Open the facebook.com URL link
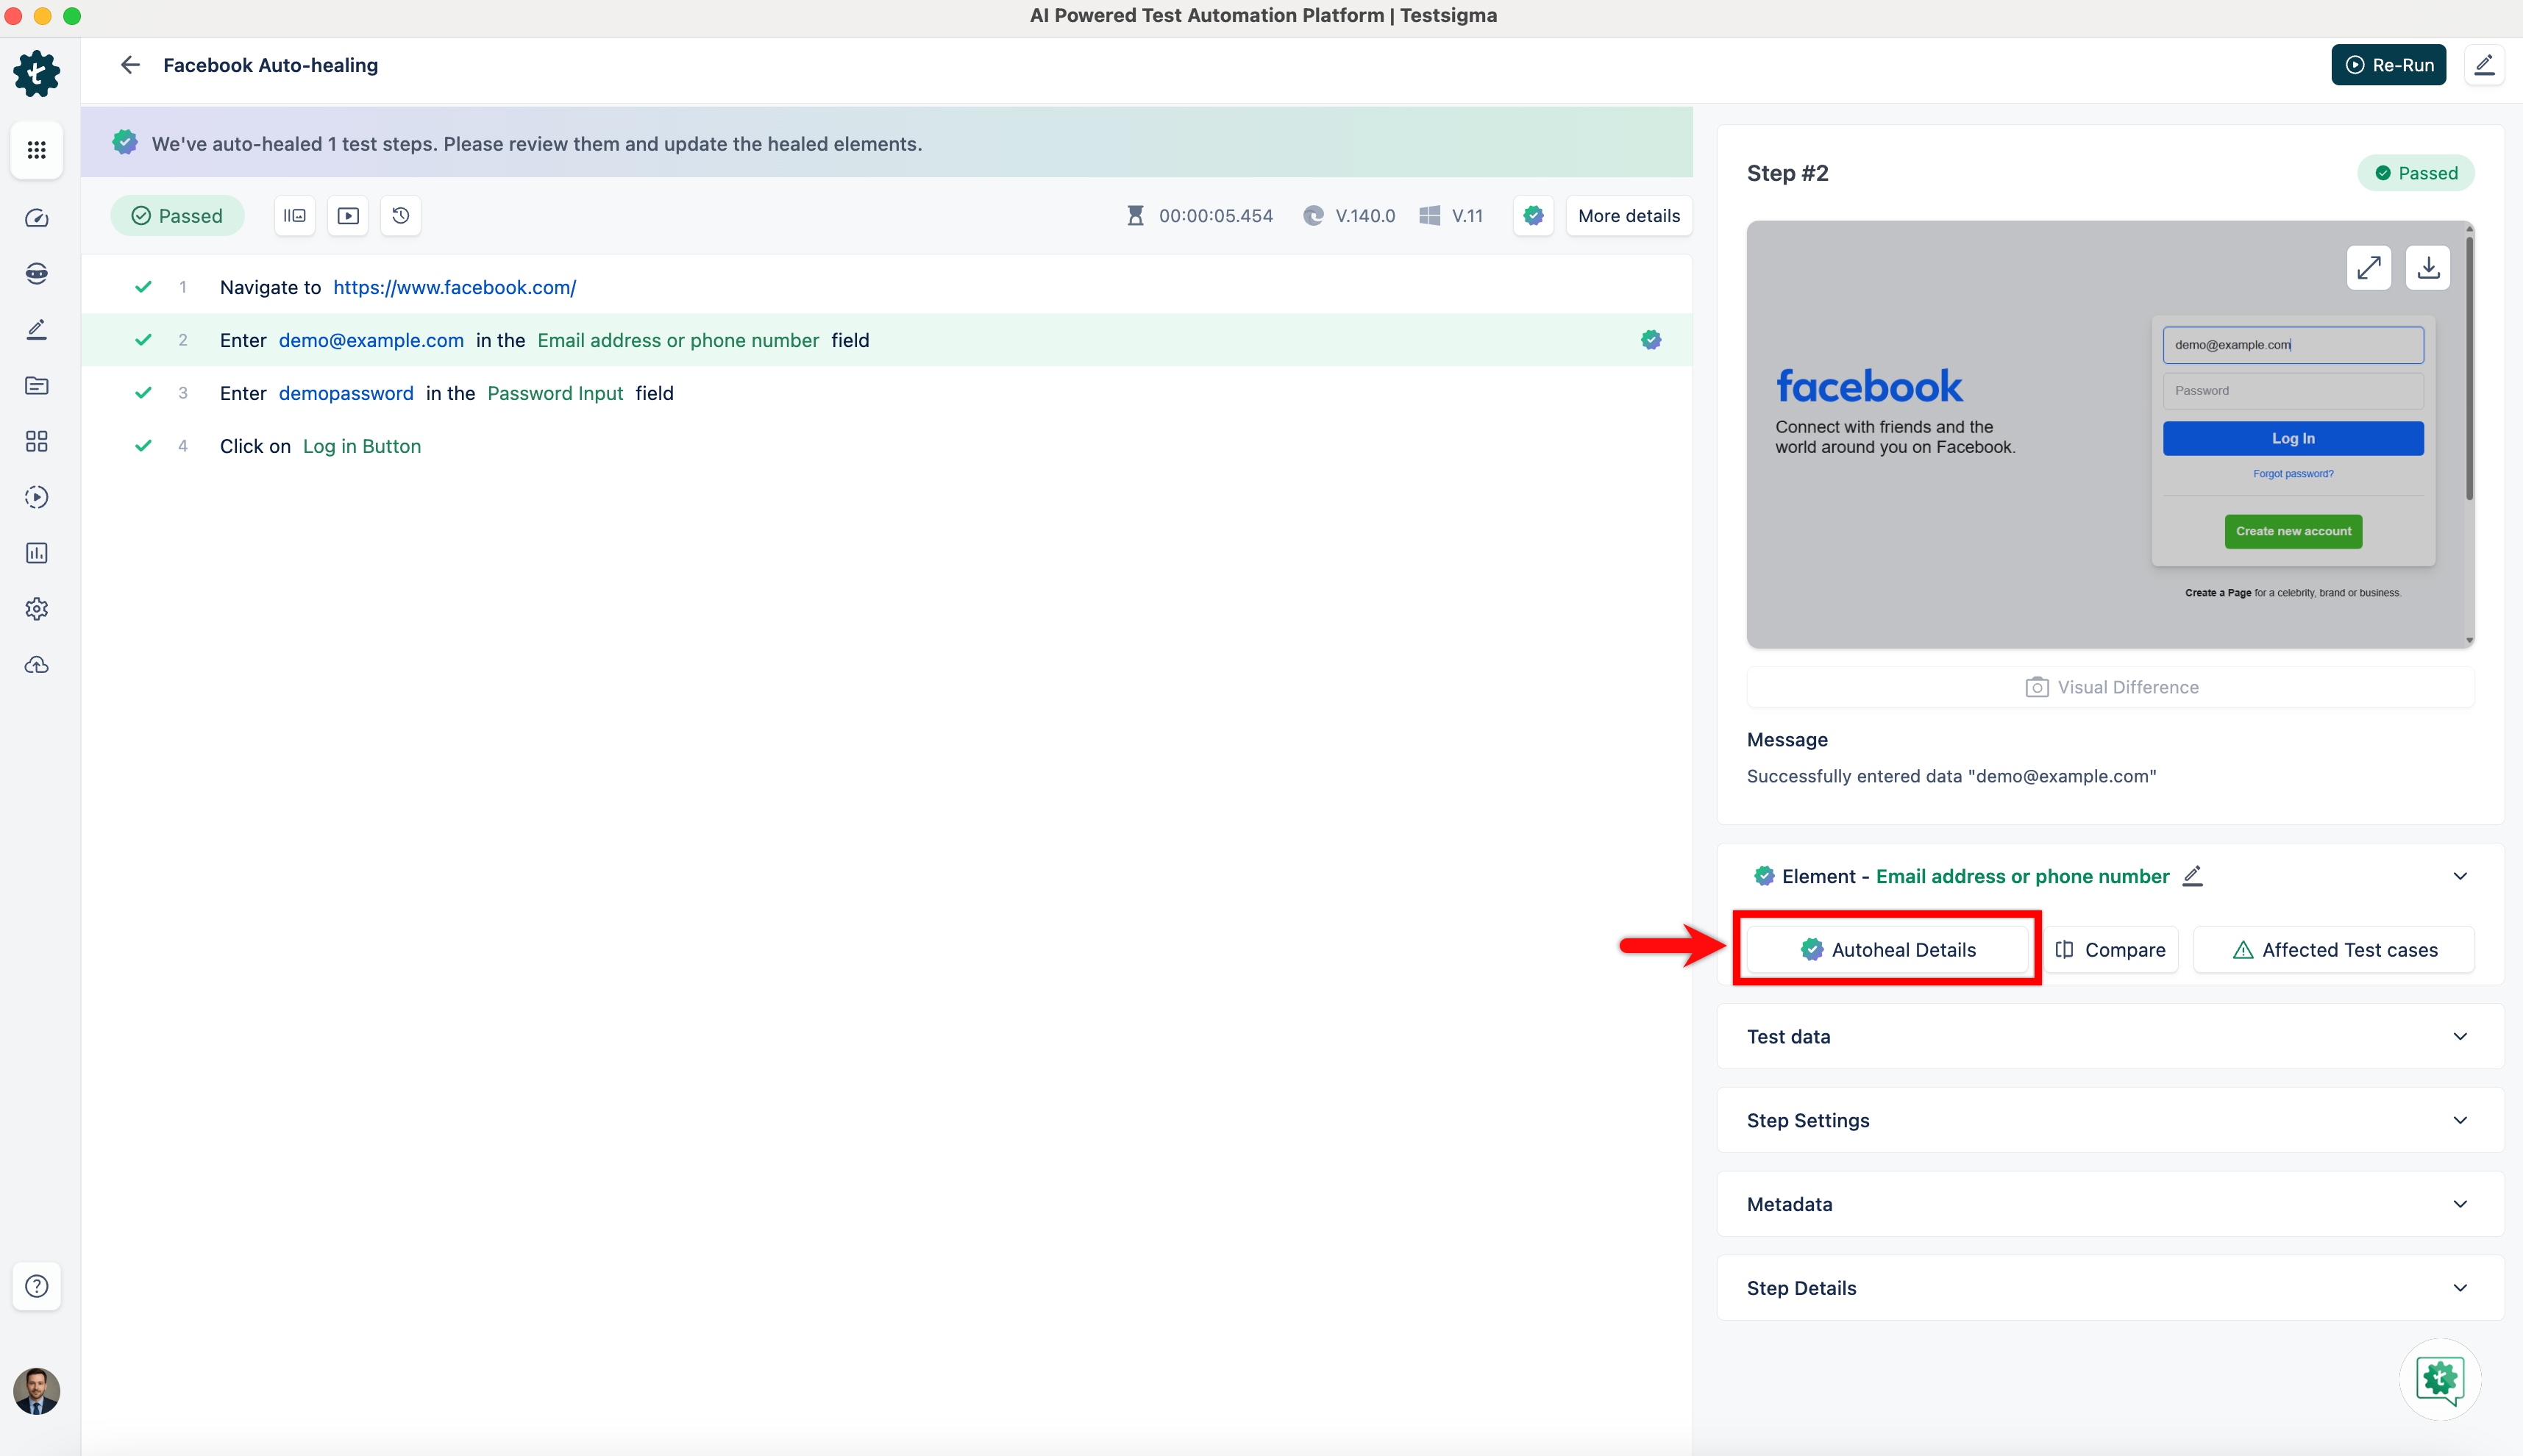The height and width of the screenshot is (1456, 2523). 454,288
